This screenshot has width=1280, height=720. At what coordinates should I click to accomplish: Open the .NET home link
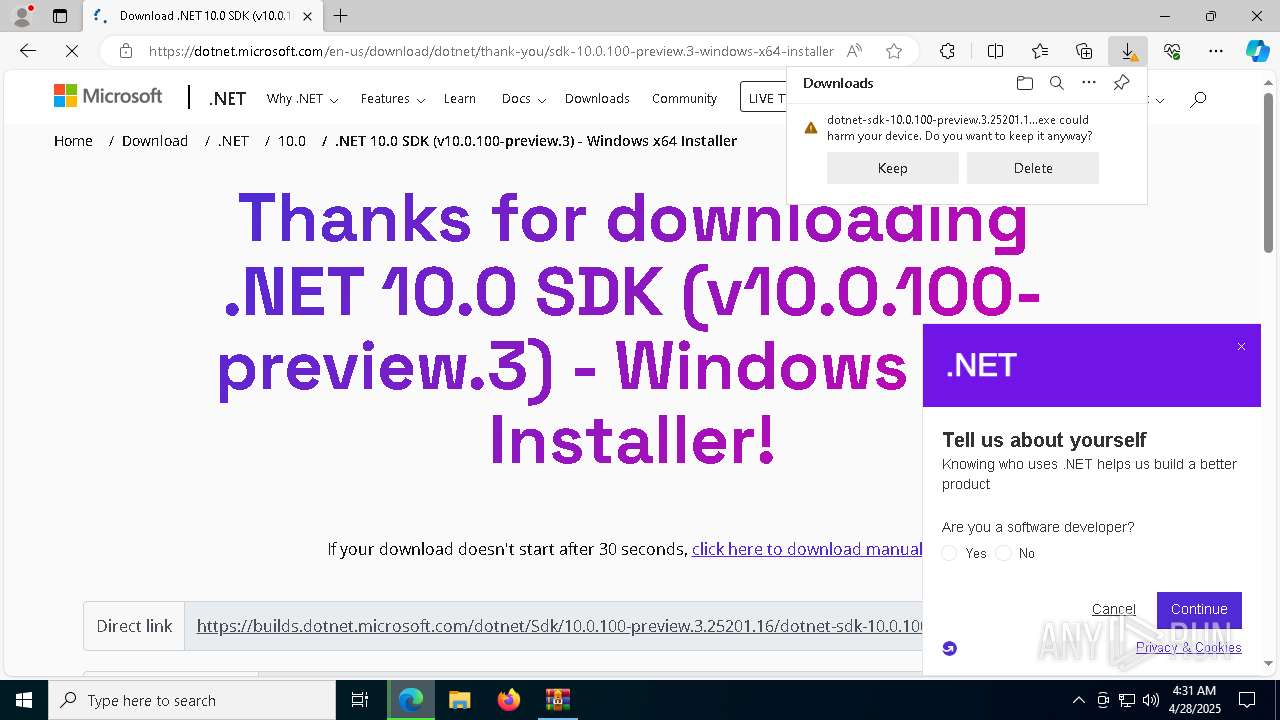227,99
